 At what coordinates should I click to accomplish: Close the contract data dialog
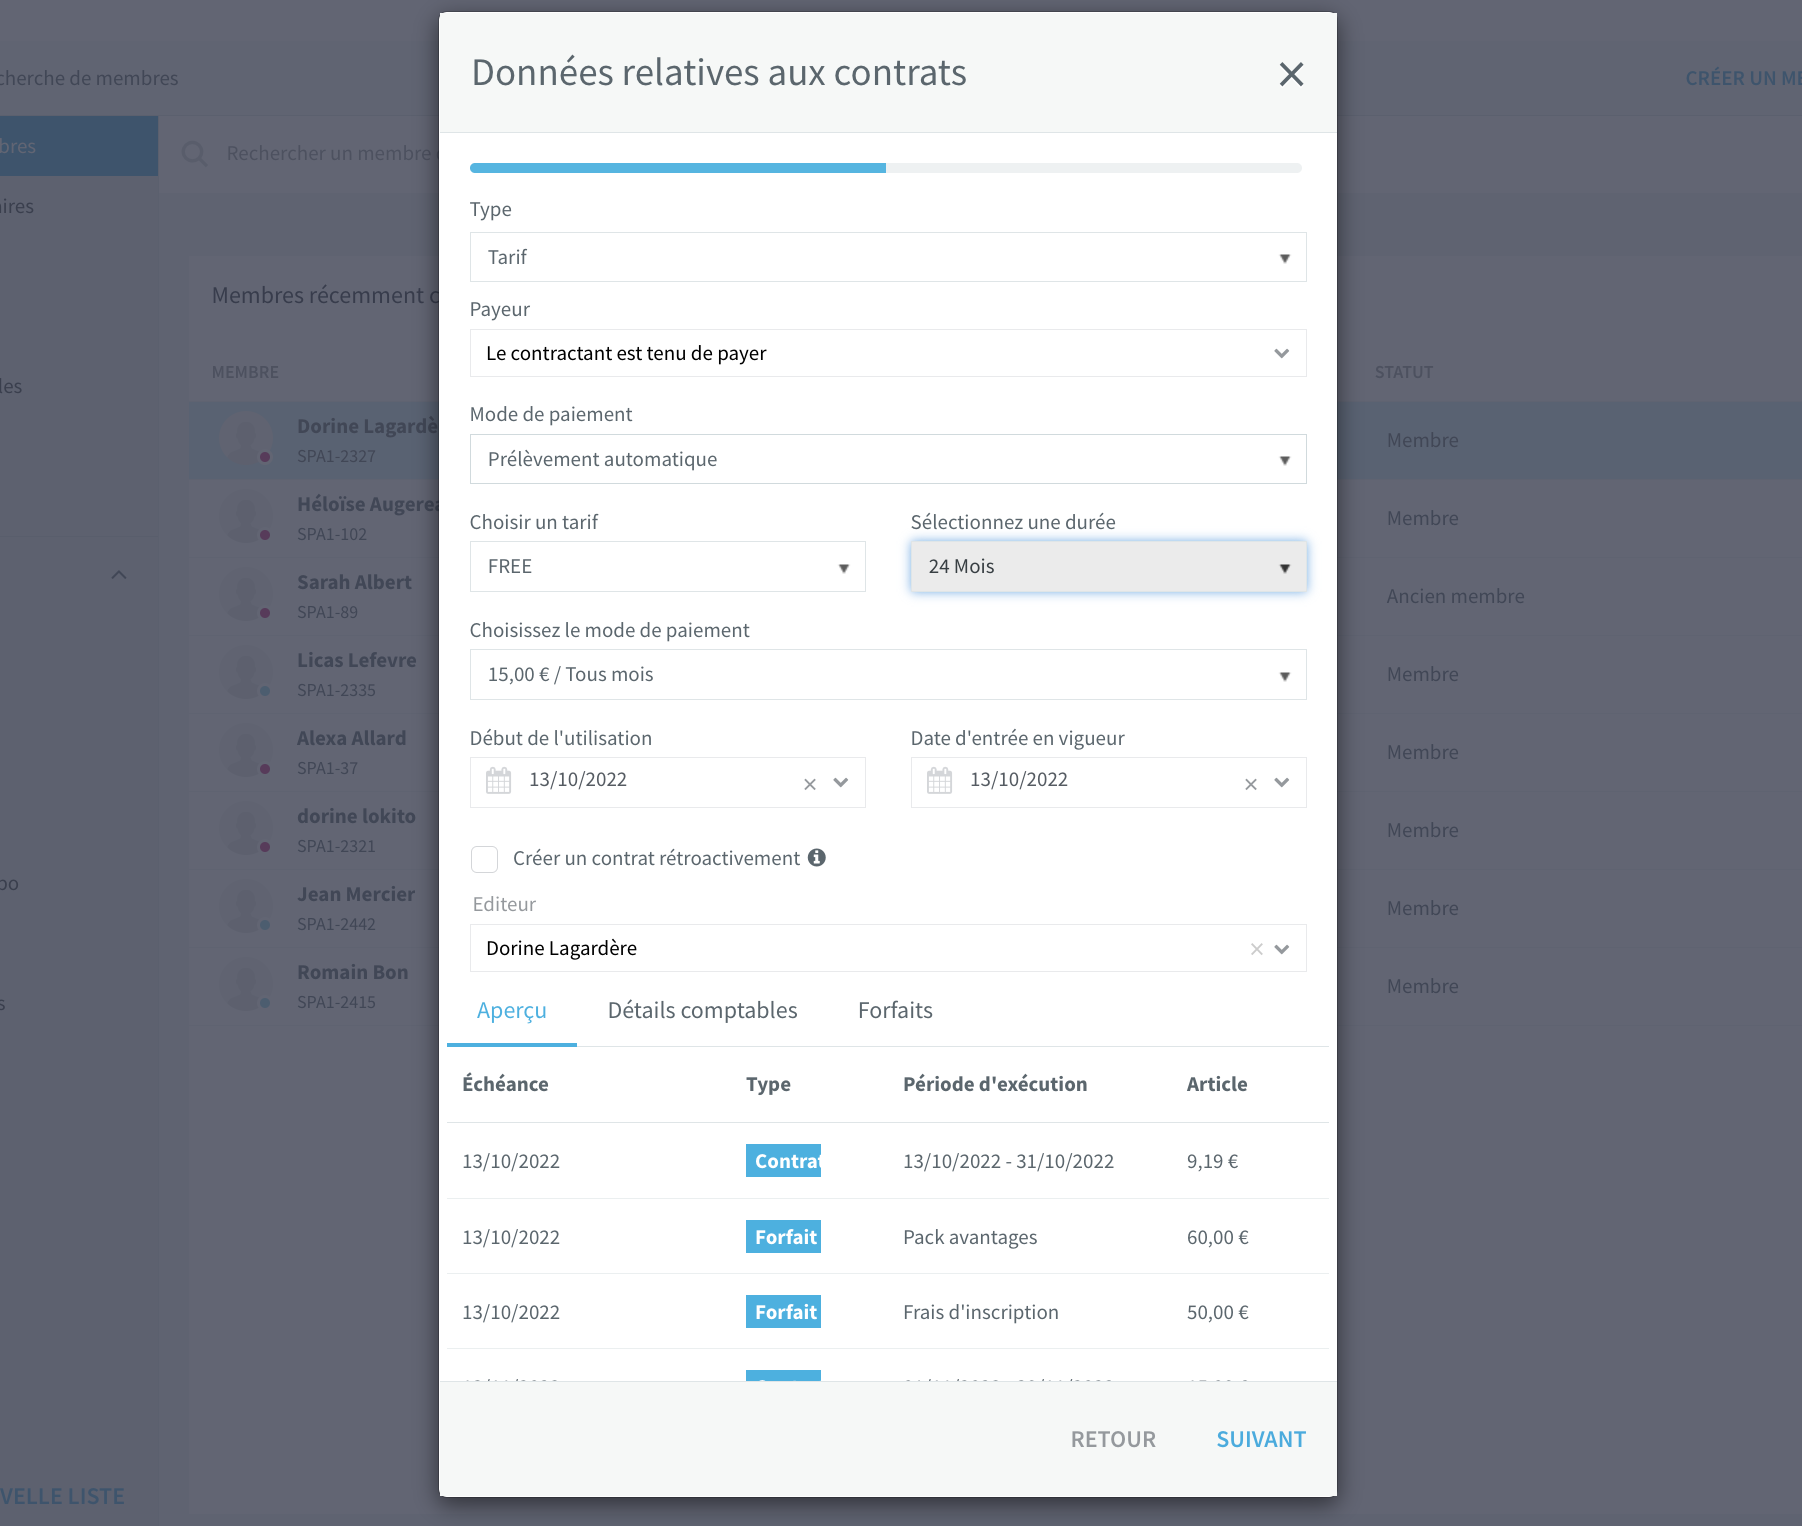point(1291,74)
